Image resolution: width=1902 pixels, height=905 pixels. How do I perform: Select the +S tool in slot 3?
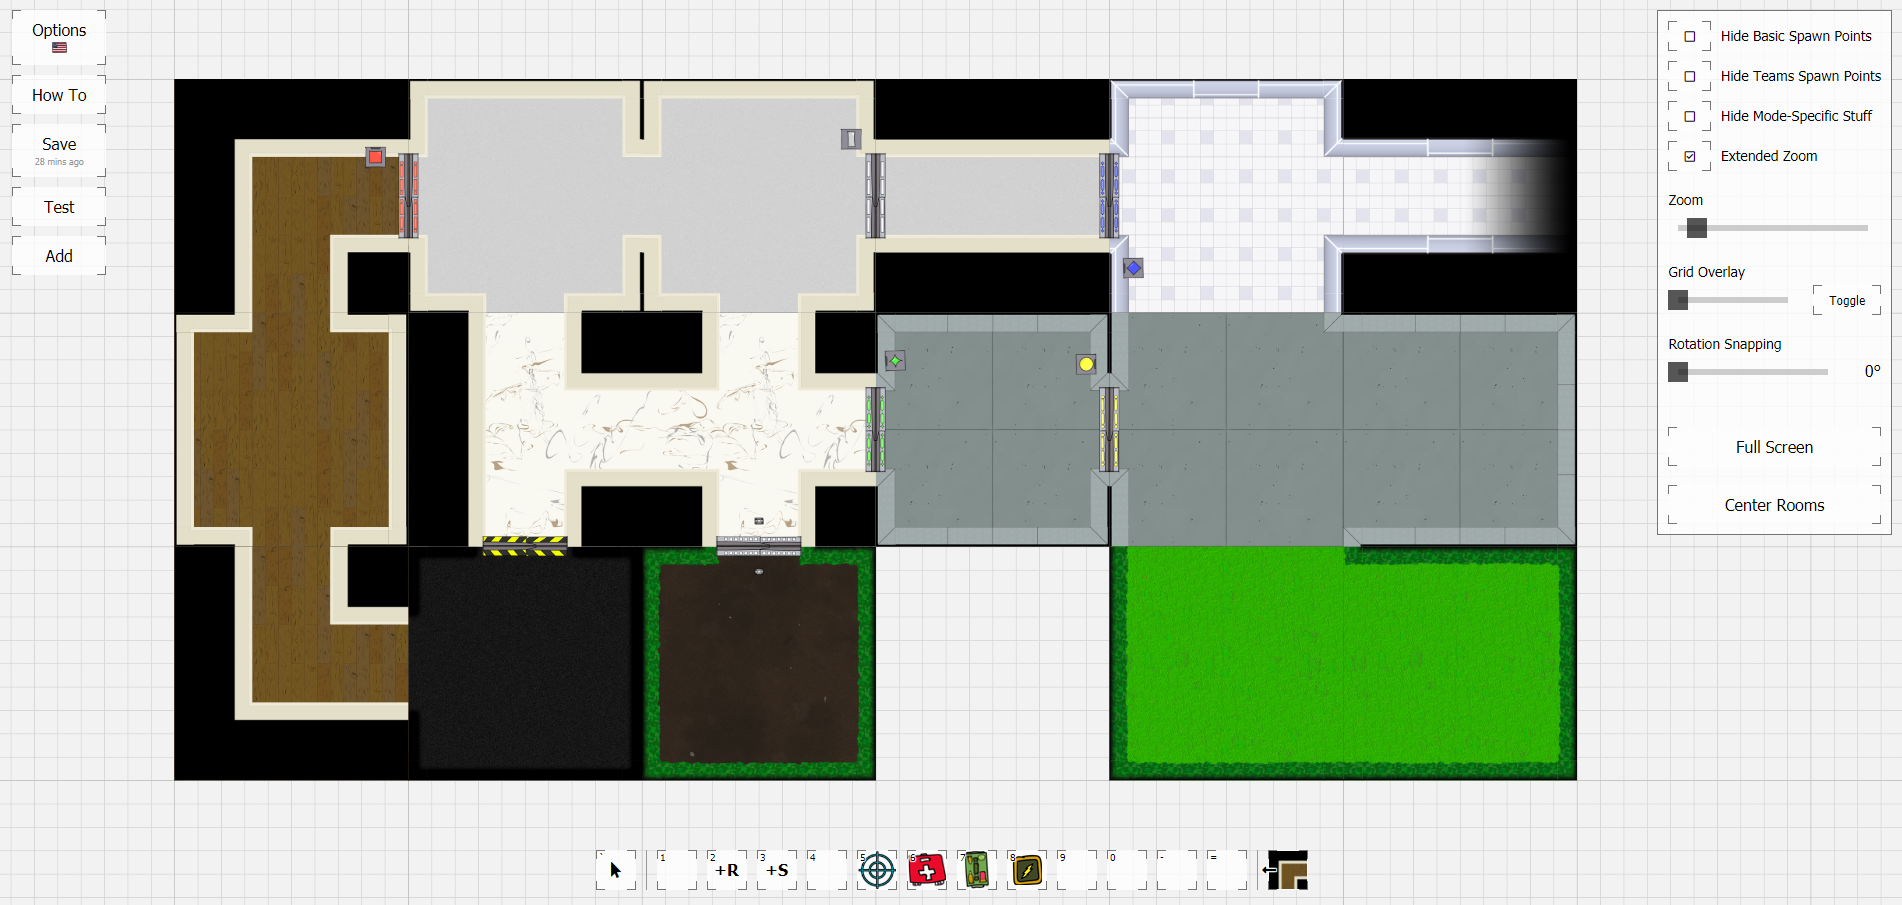tap(777, 870)
